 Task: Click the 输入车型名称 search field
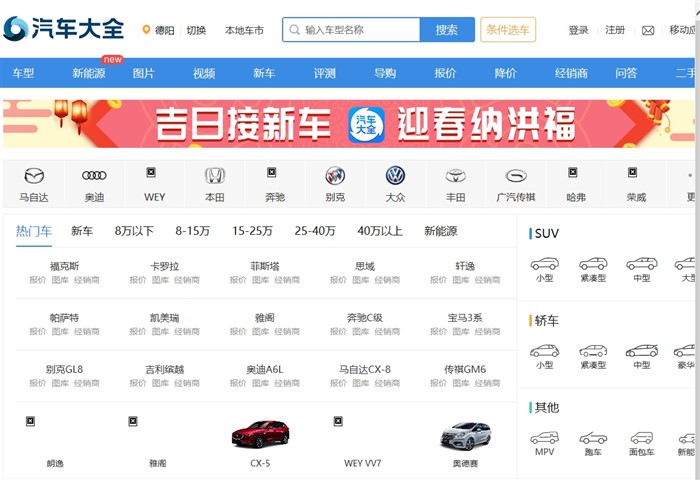(x=351, y=30)
